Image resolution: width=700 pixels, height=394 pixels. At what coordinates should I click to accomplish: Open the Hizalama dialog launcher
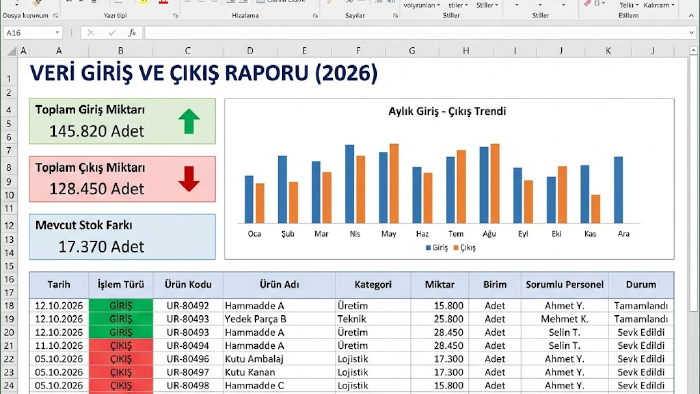point(315,15)
